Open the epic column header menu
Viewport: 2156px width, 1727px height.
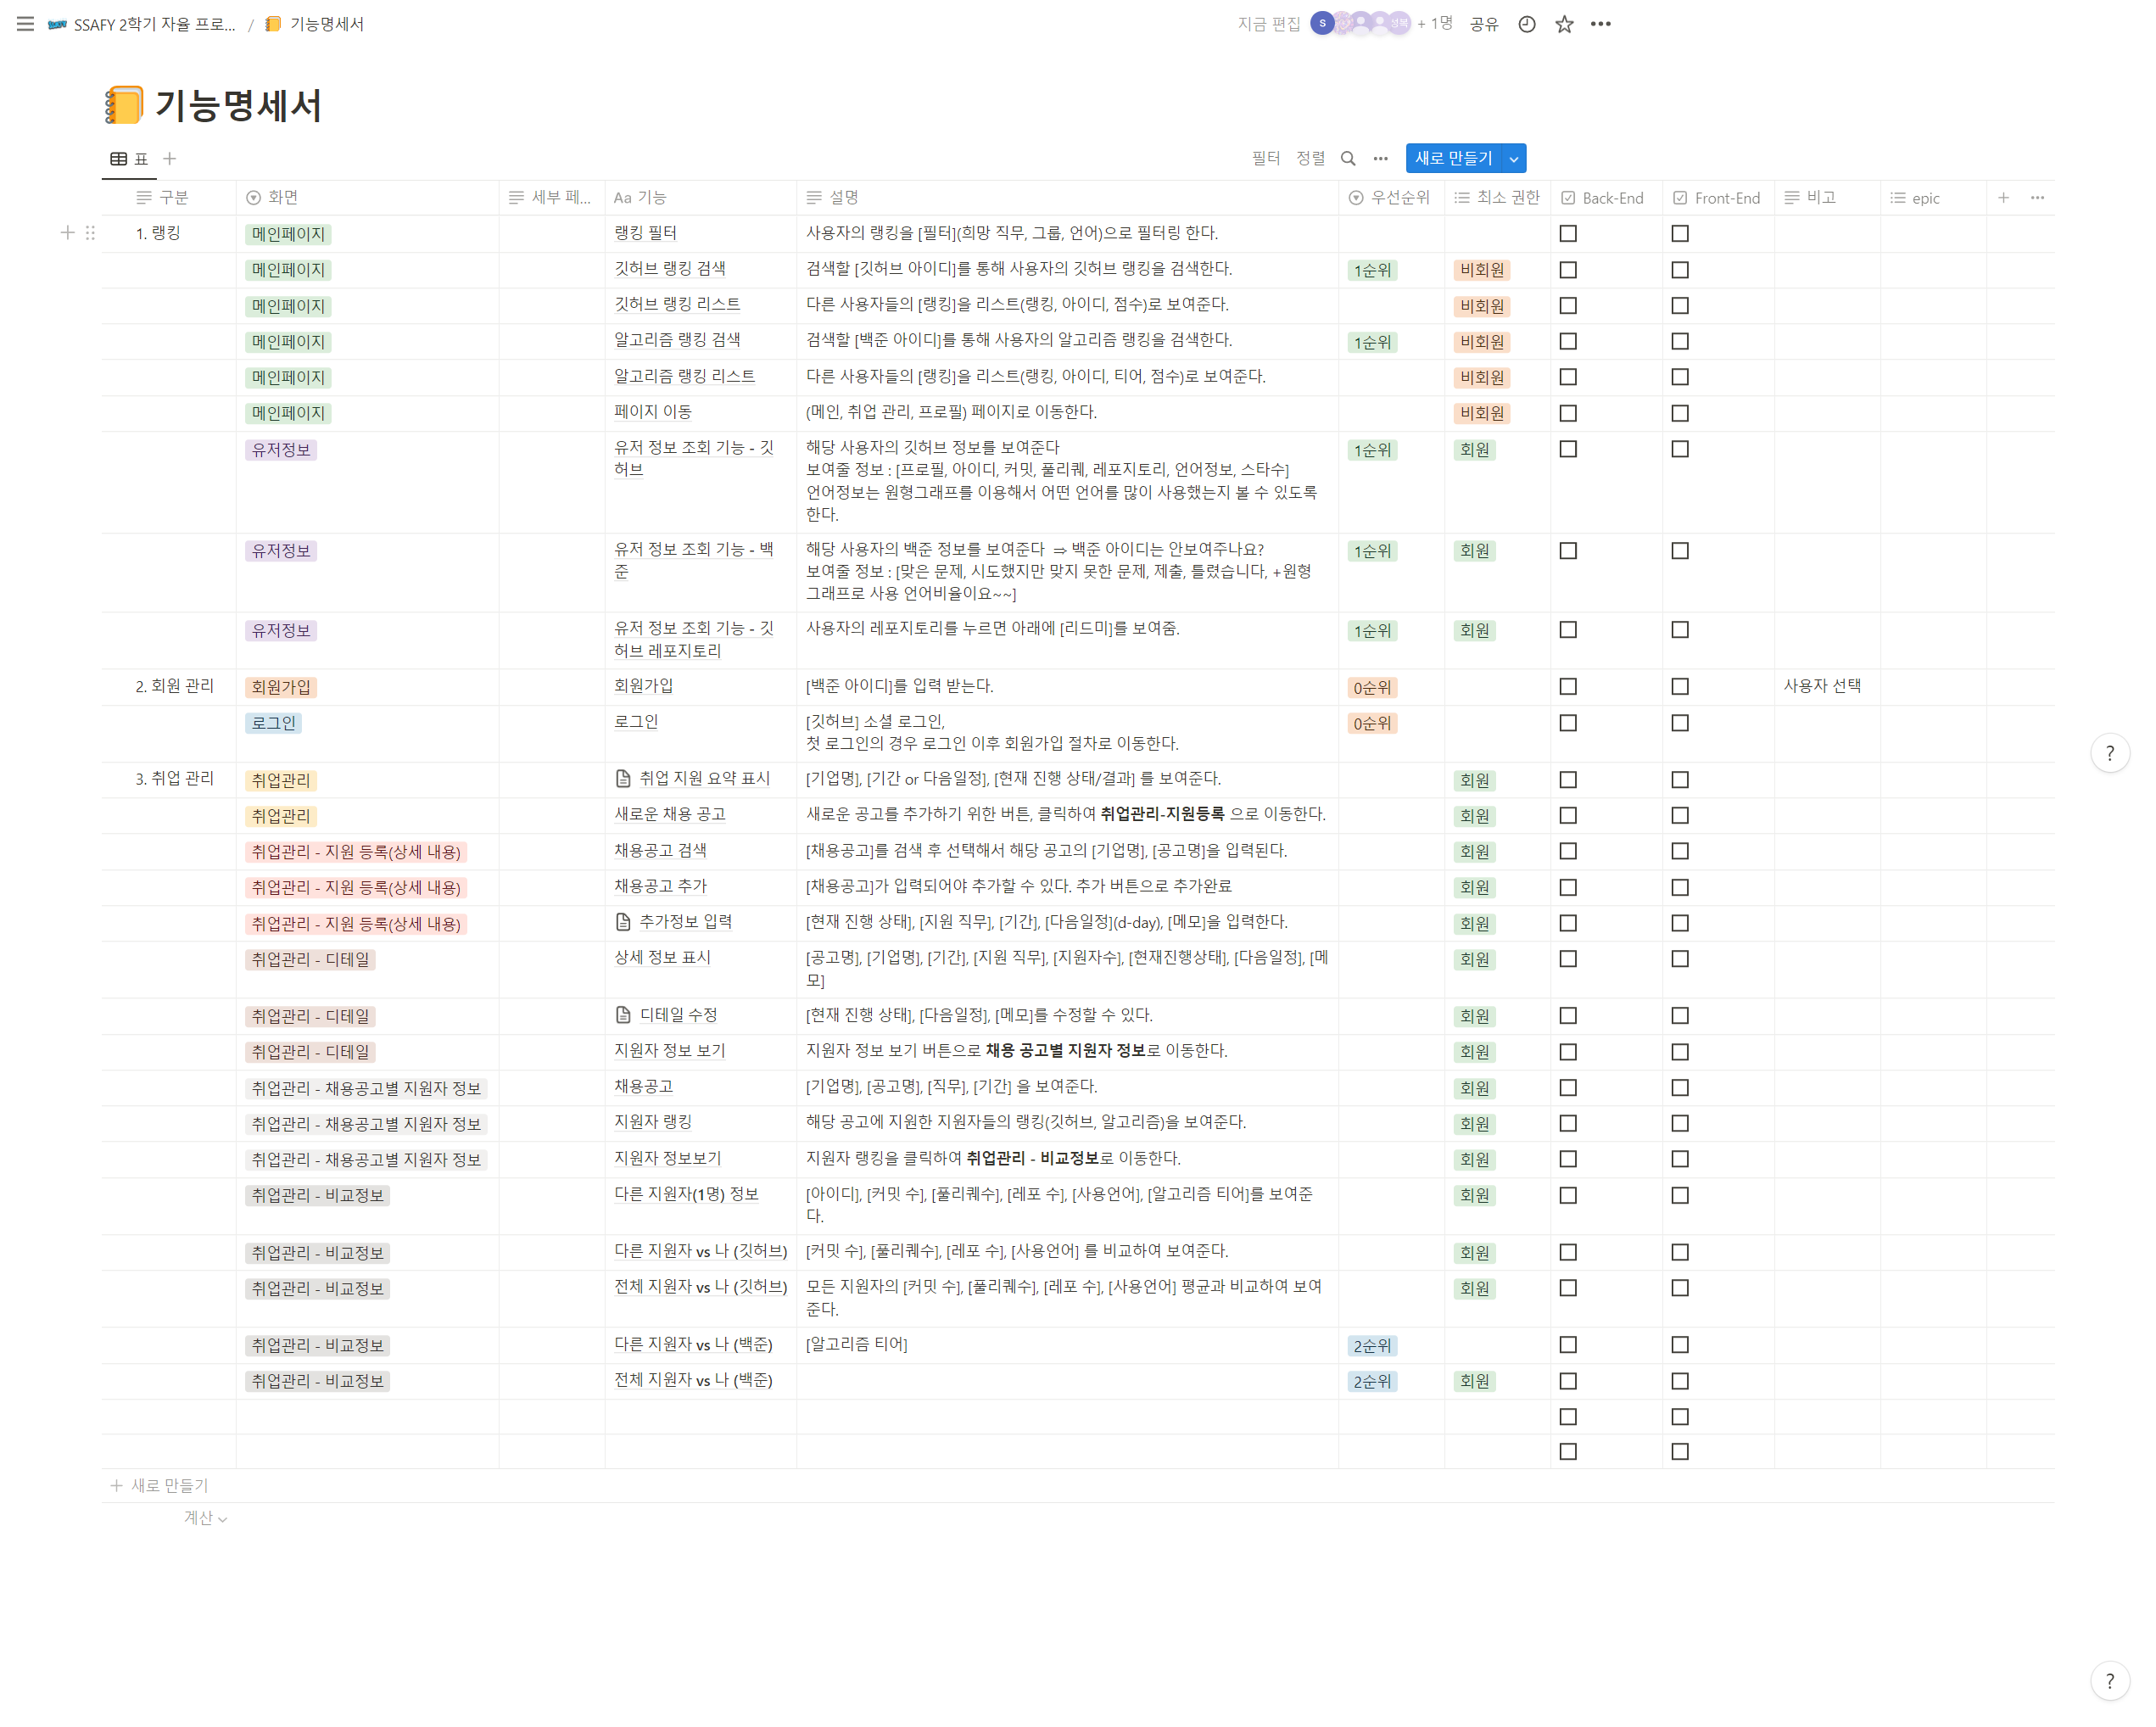pos(1932,197)
